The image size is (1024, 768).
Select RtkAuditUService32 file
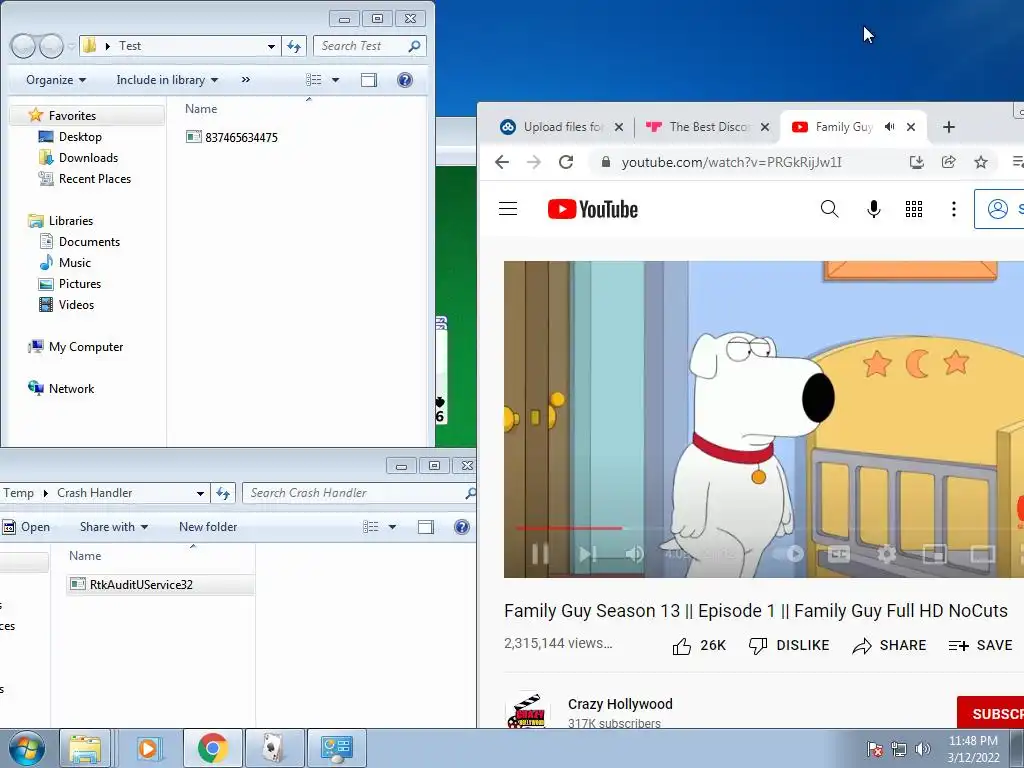[161, 584]
